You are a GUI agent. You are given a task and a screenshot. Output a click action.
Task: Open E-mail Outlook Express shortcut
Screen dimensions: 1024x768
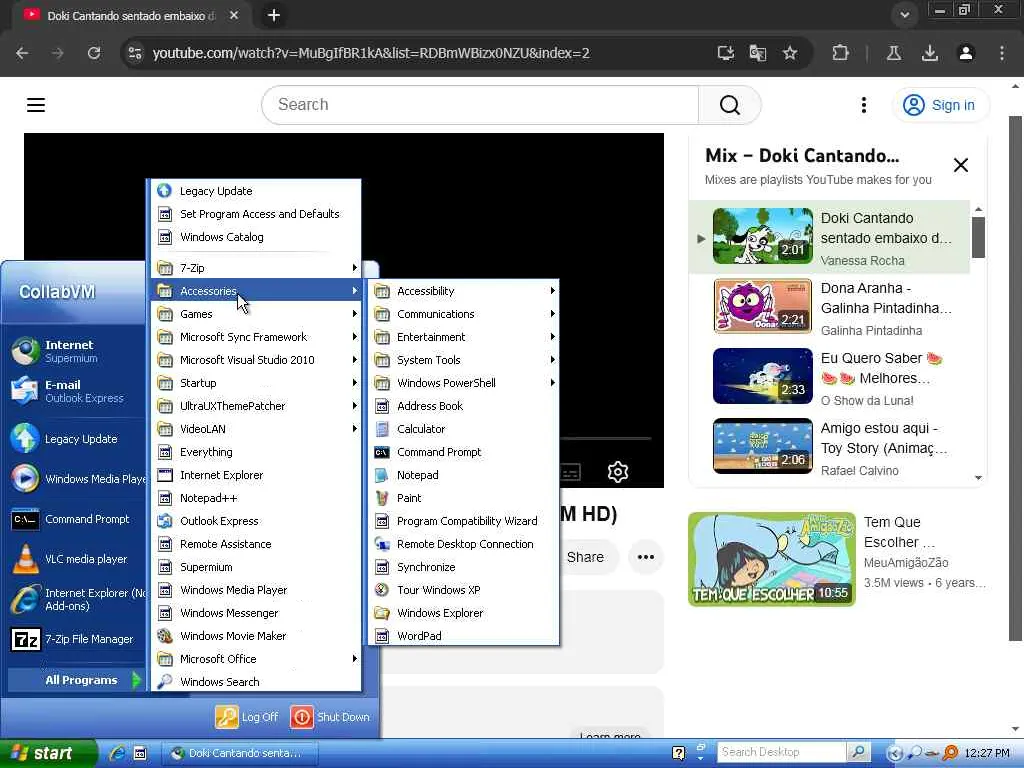pos(75,391)
